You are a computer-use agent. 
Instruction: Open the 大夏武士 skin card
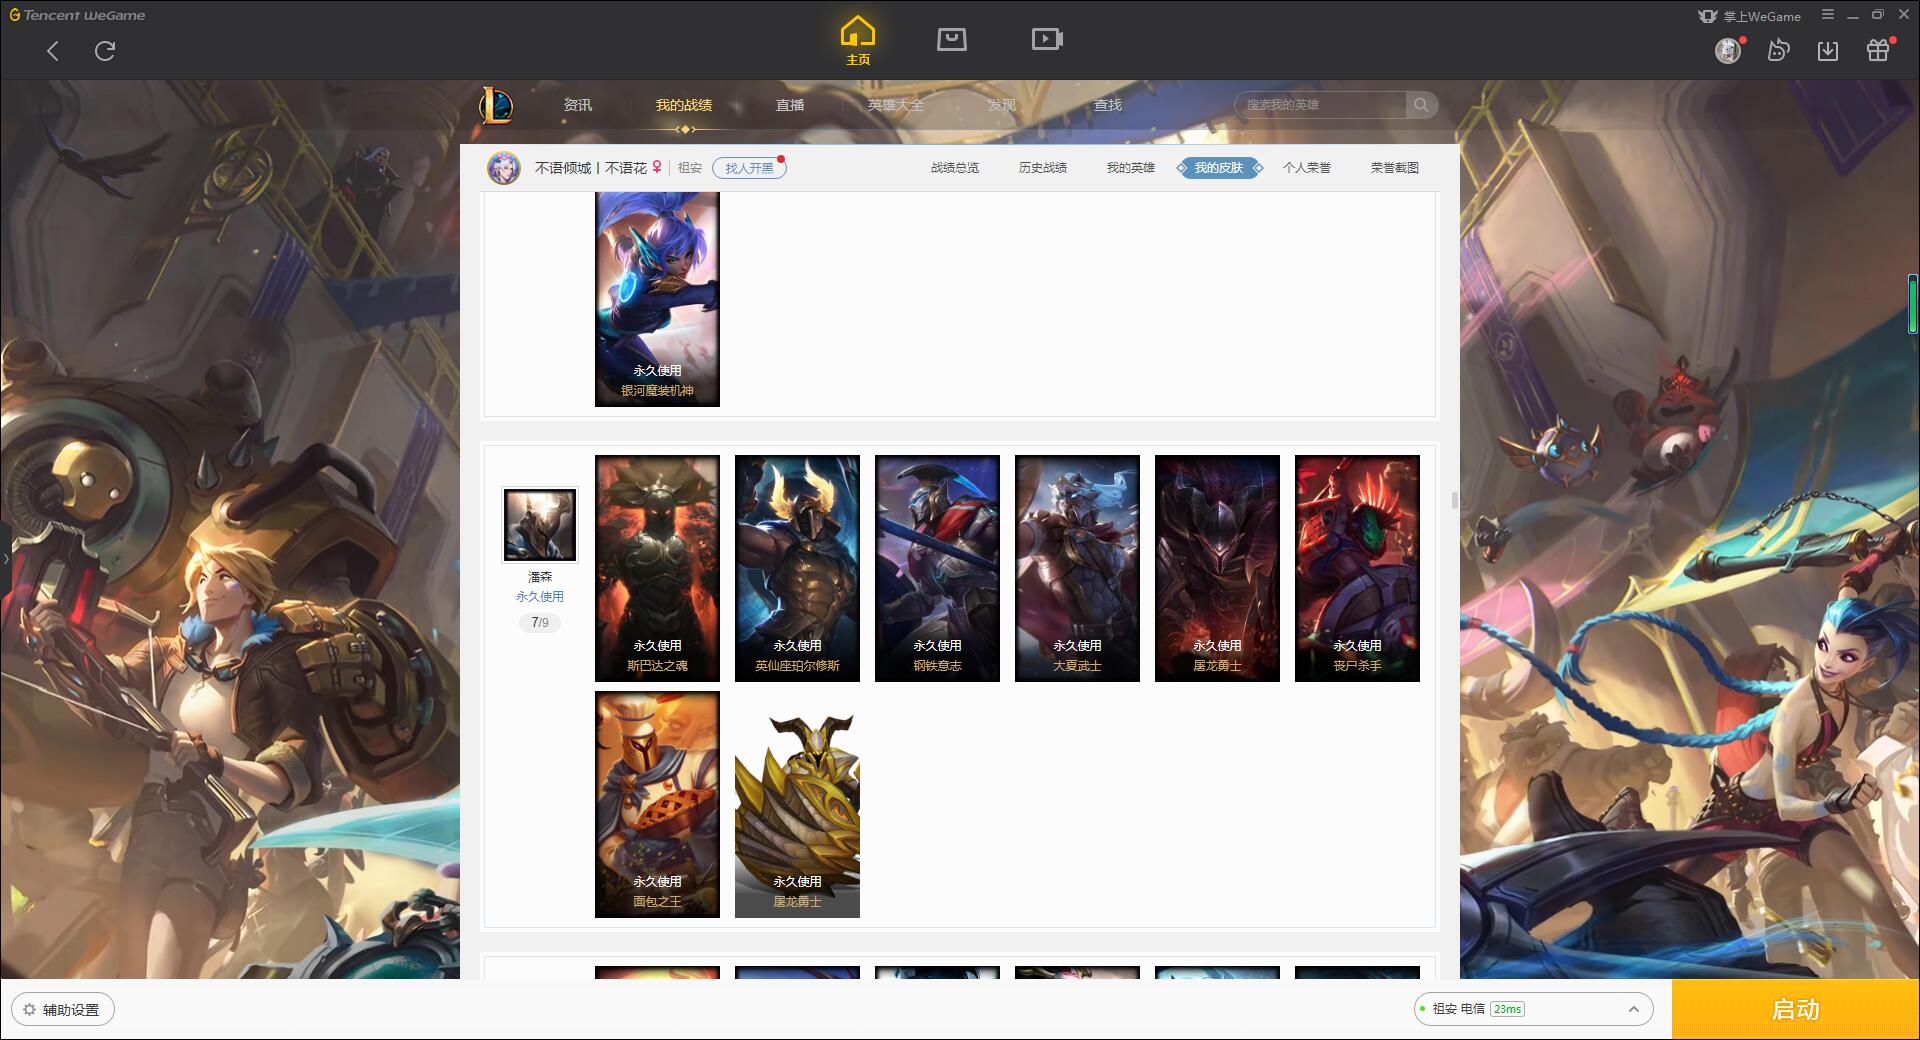pos(1077,568)
